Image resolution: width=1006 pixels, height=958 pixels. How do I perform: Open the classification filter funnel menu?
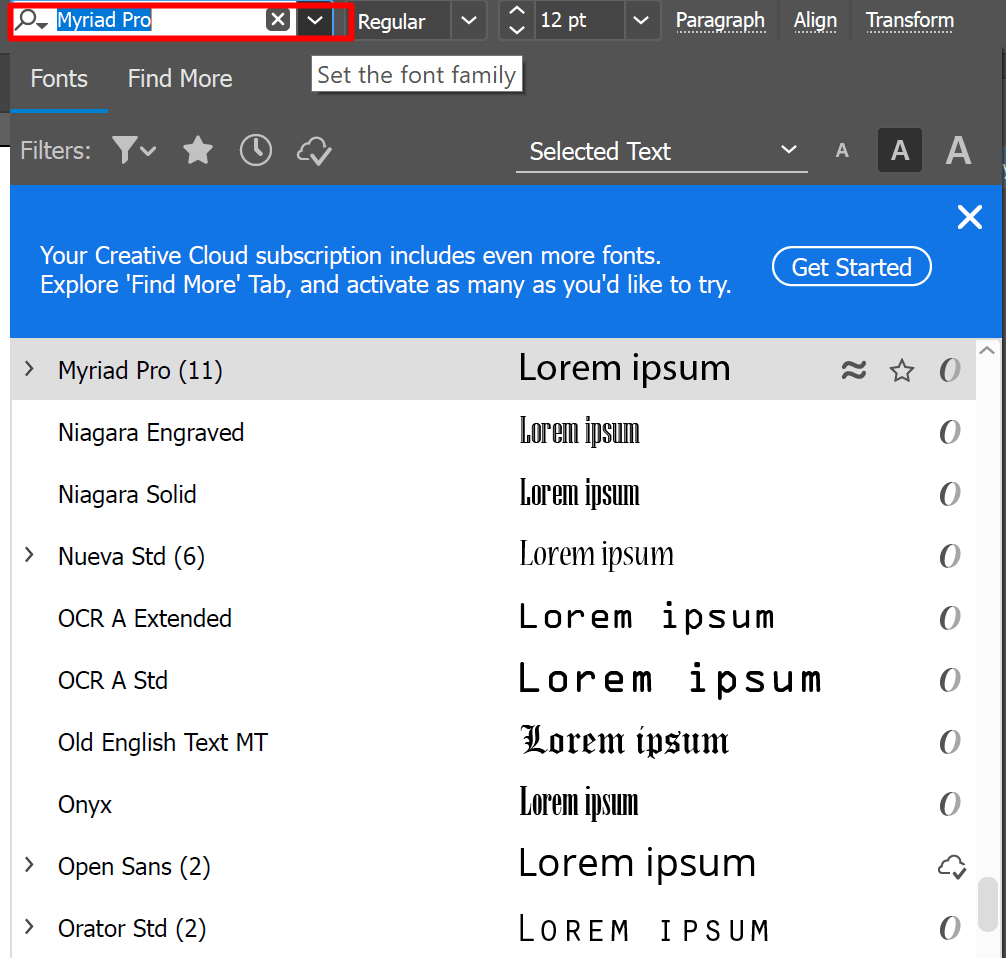(x=133, y=151)
